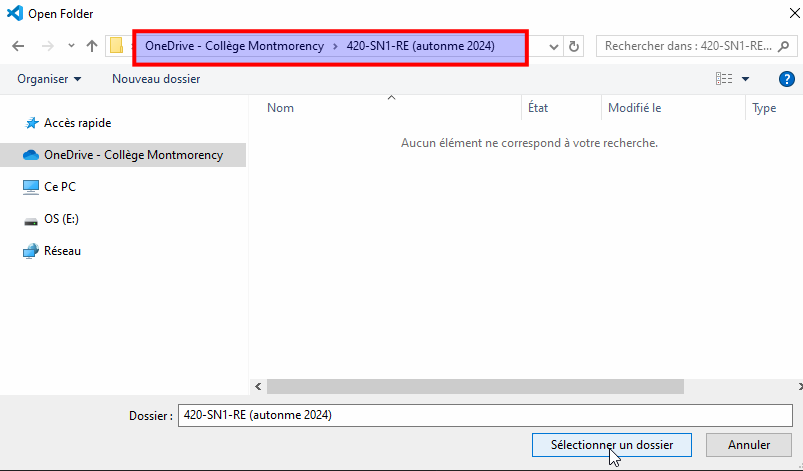This screenshot has height=471, width=803.
Task: Click the Back navigation arrow
Action: point(18,46)
